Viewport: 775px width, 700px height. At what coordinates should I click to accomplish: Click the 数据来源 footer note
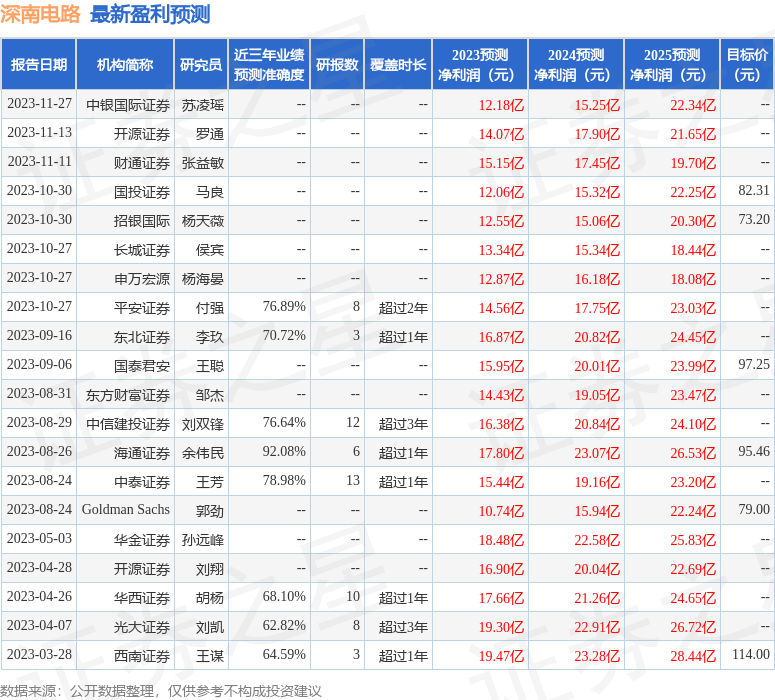click(161, 691)
